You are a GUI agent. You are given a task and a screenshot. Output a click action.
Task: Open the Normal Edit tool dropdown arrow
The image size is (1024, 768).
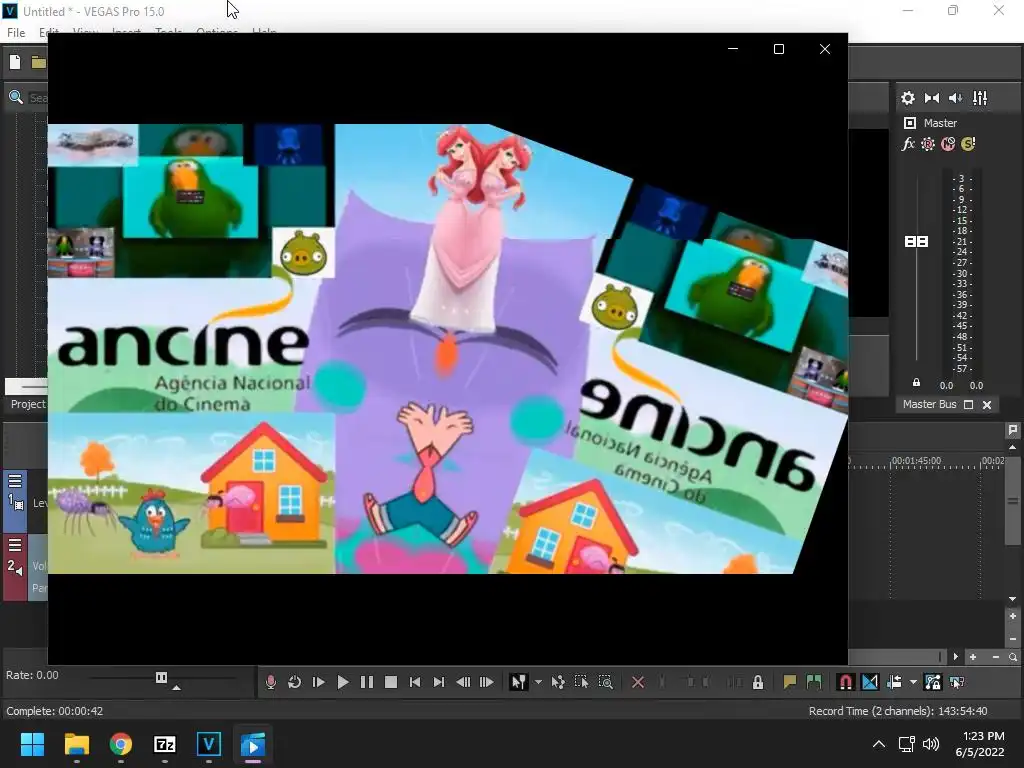(538, 682)
